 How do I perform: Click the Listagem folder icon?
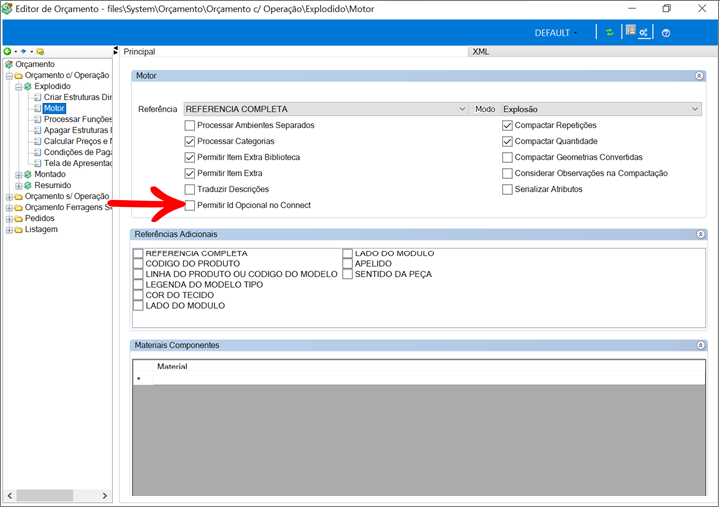tap(19, 231)
